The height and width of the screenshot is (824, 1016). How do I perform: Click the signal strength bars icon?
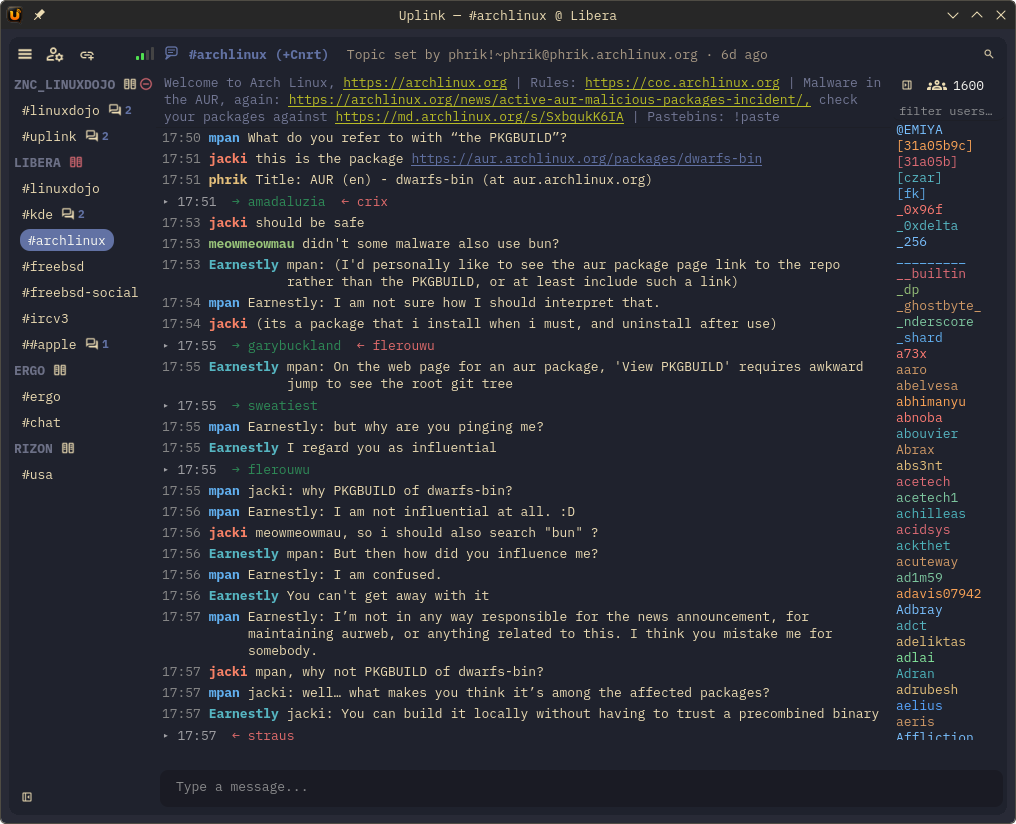point(144,54)
